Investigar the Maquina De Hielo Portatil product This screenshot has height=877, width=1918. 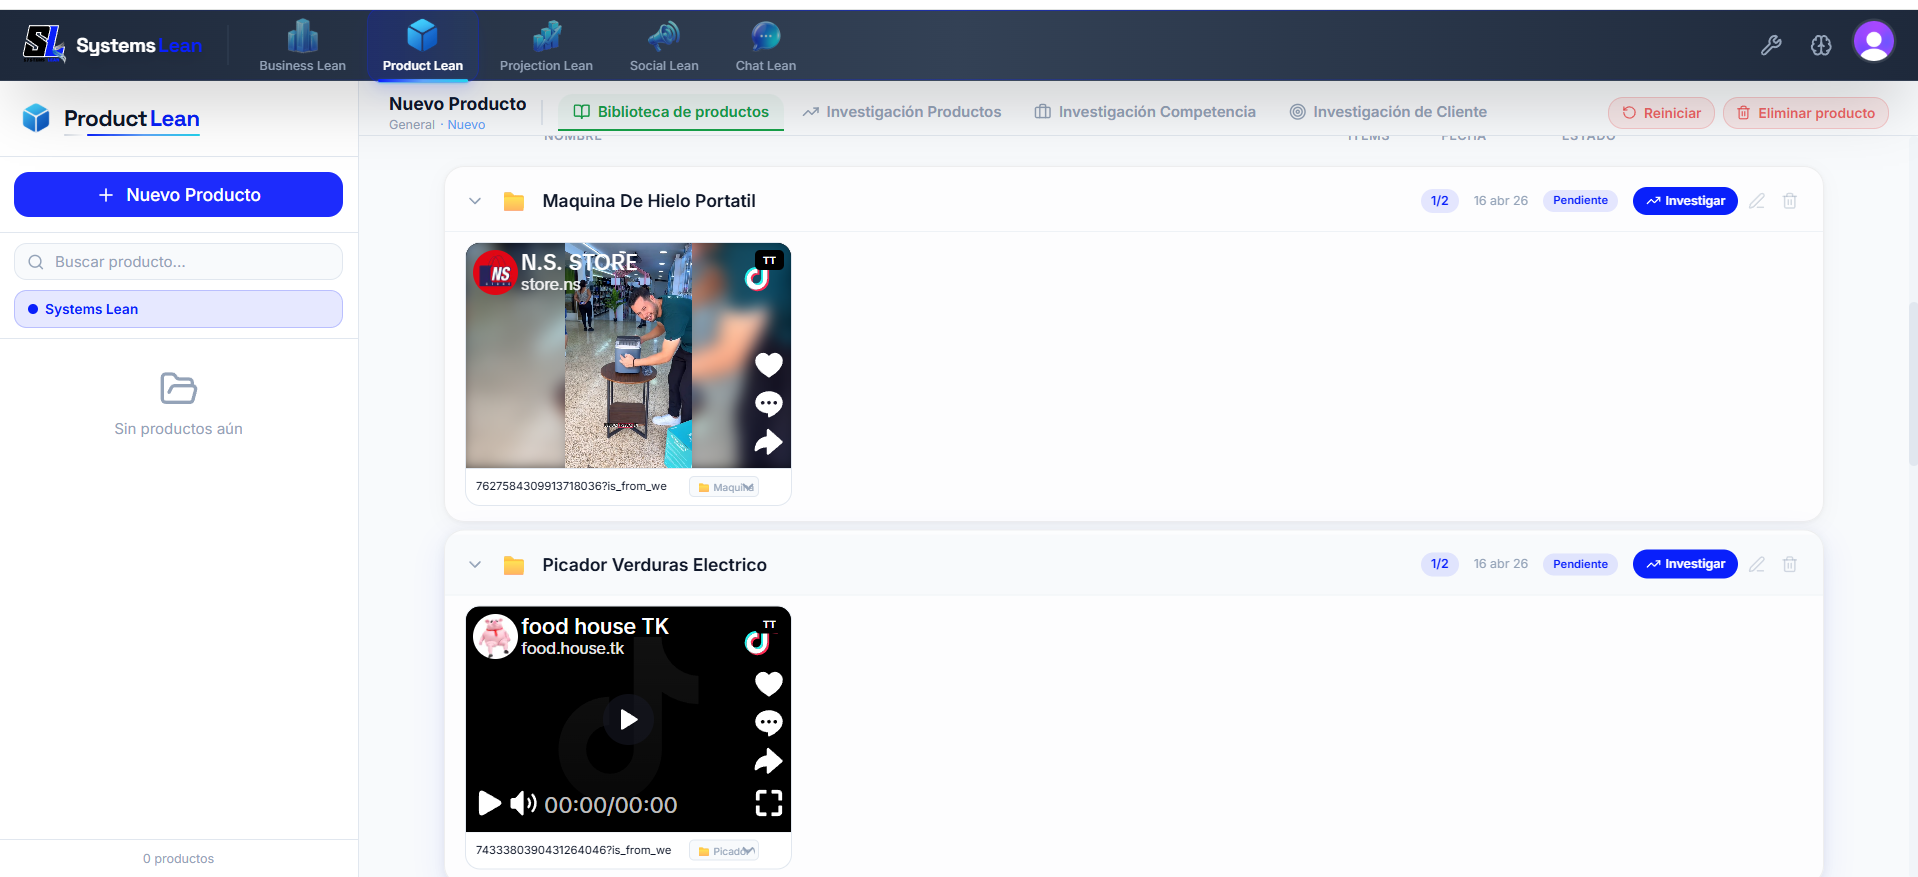pos(1685,201)
